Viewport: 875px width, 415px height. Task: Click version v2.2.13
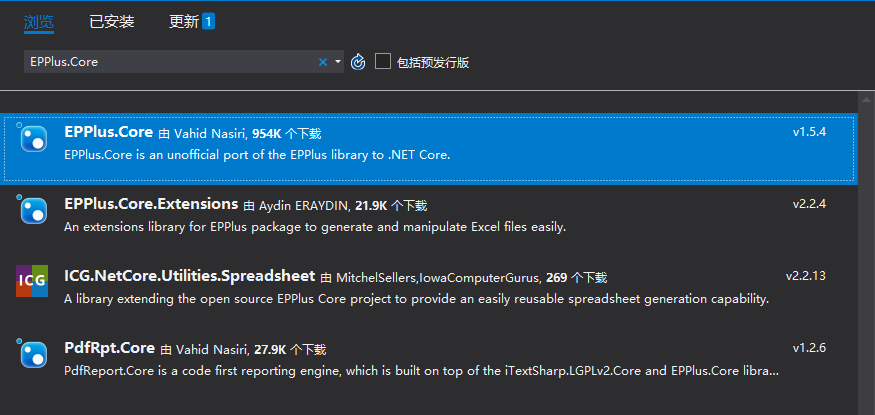806,276
